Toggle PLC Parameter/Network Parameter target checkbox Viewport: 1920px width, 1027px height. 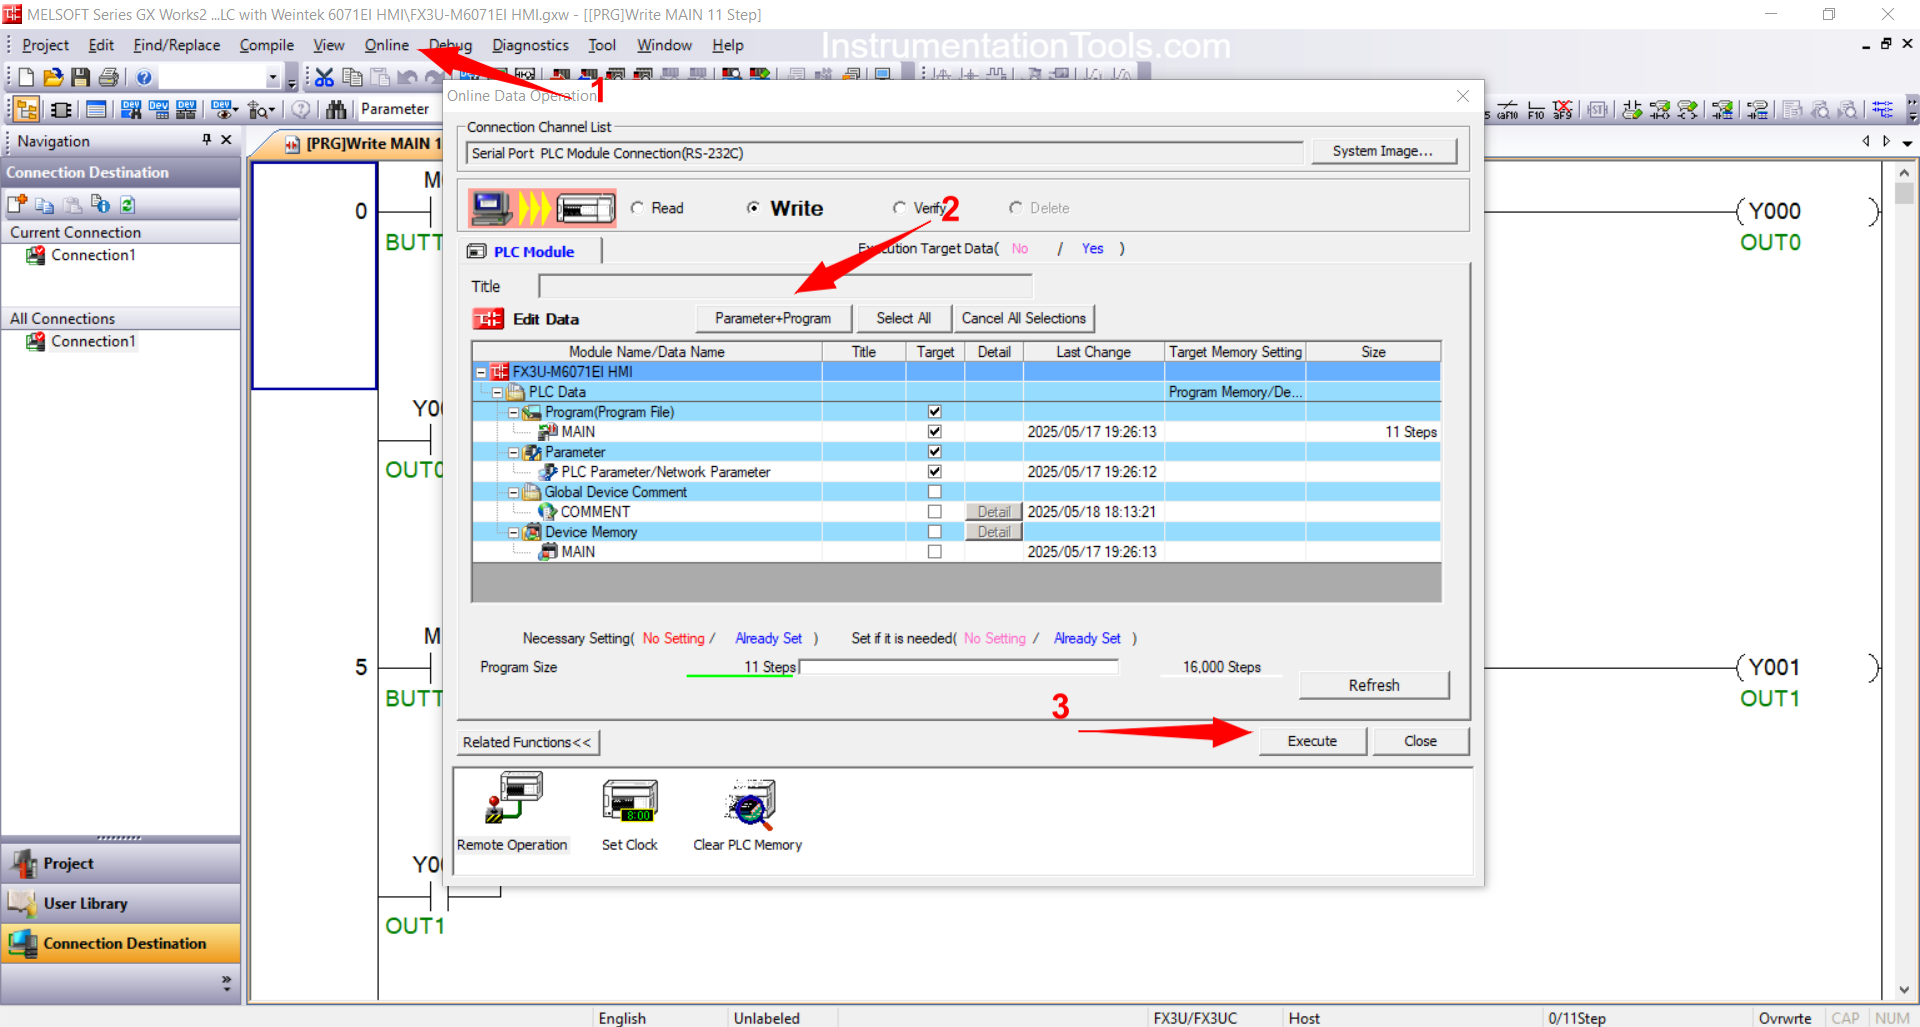[x=934, y=472]
